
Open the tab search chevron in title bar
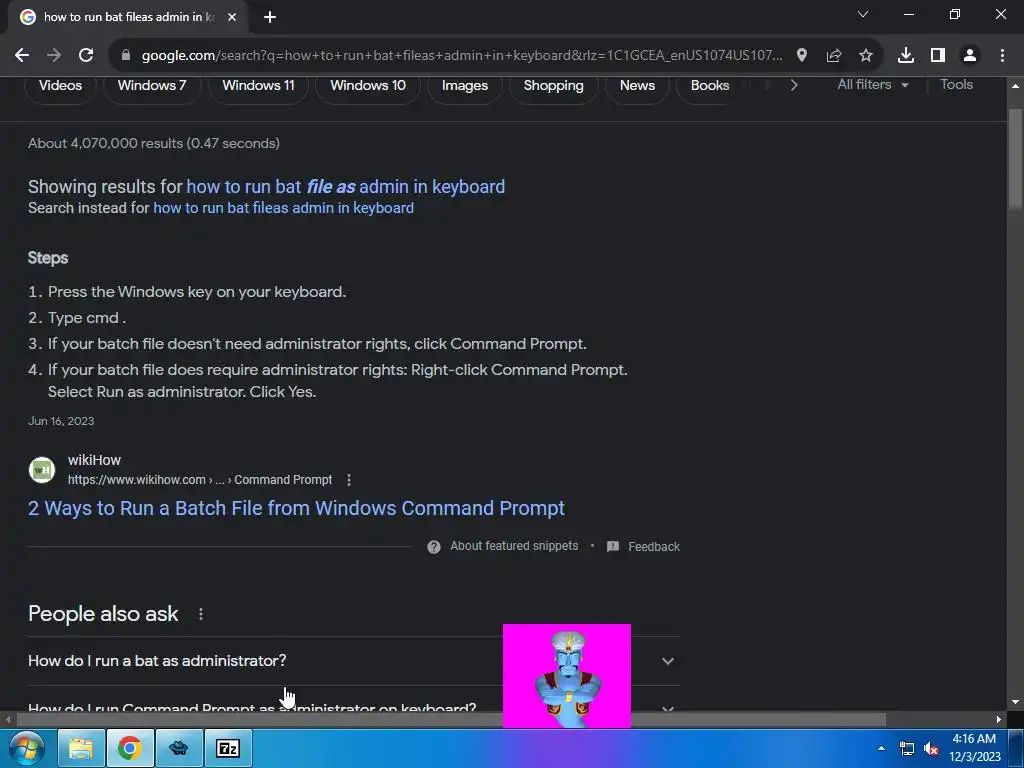[x=863, y=14]
